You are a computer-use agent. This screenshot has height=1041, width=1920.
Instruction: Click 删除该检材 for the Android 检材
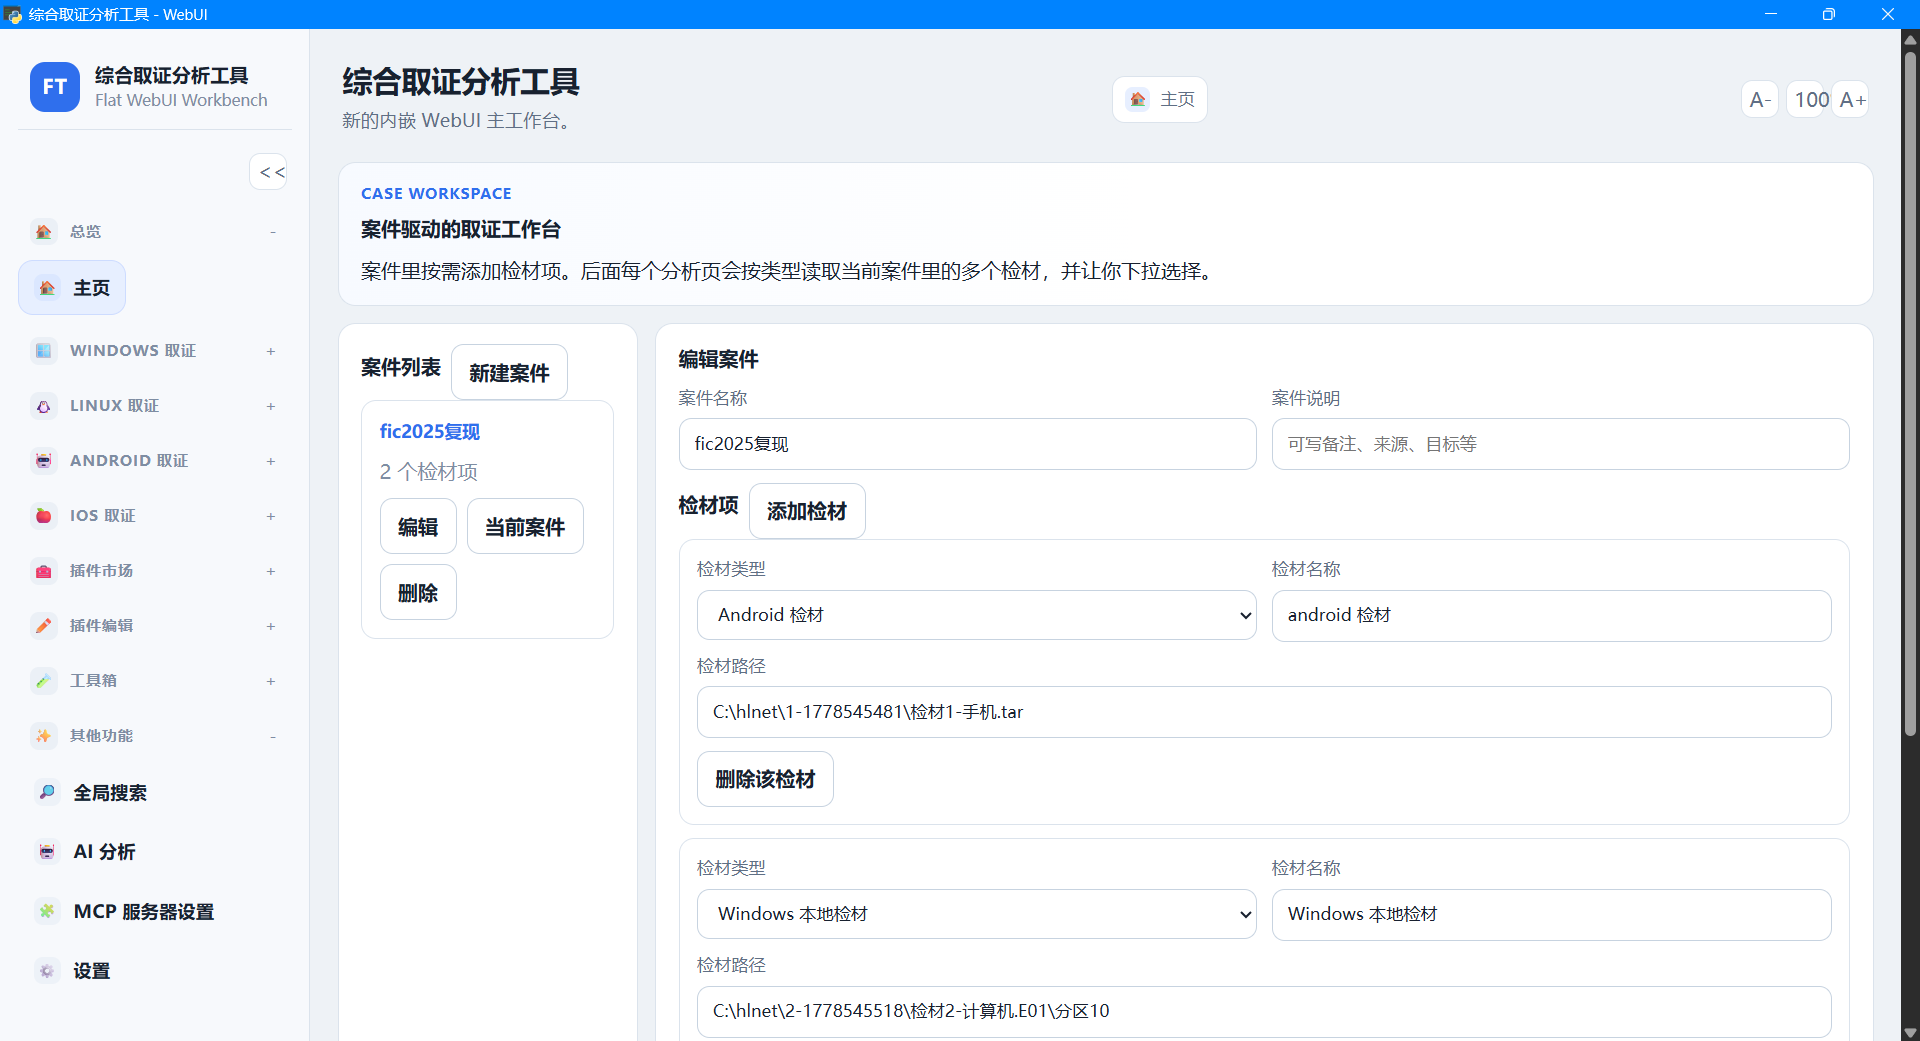coord(765,779)
